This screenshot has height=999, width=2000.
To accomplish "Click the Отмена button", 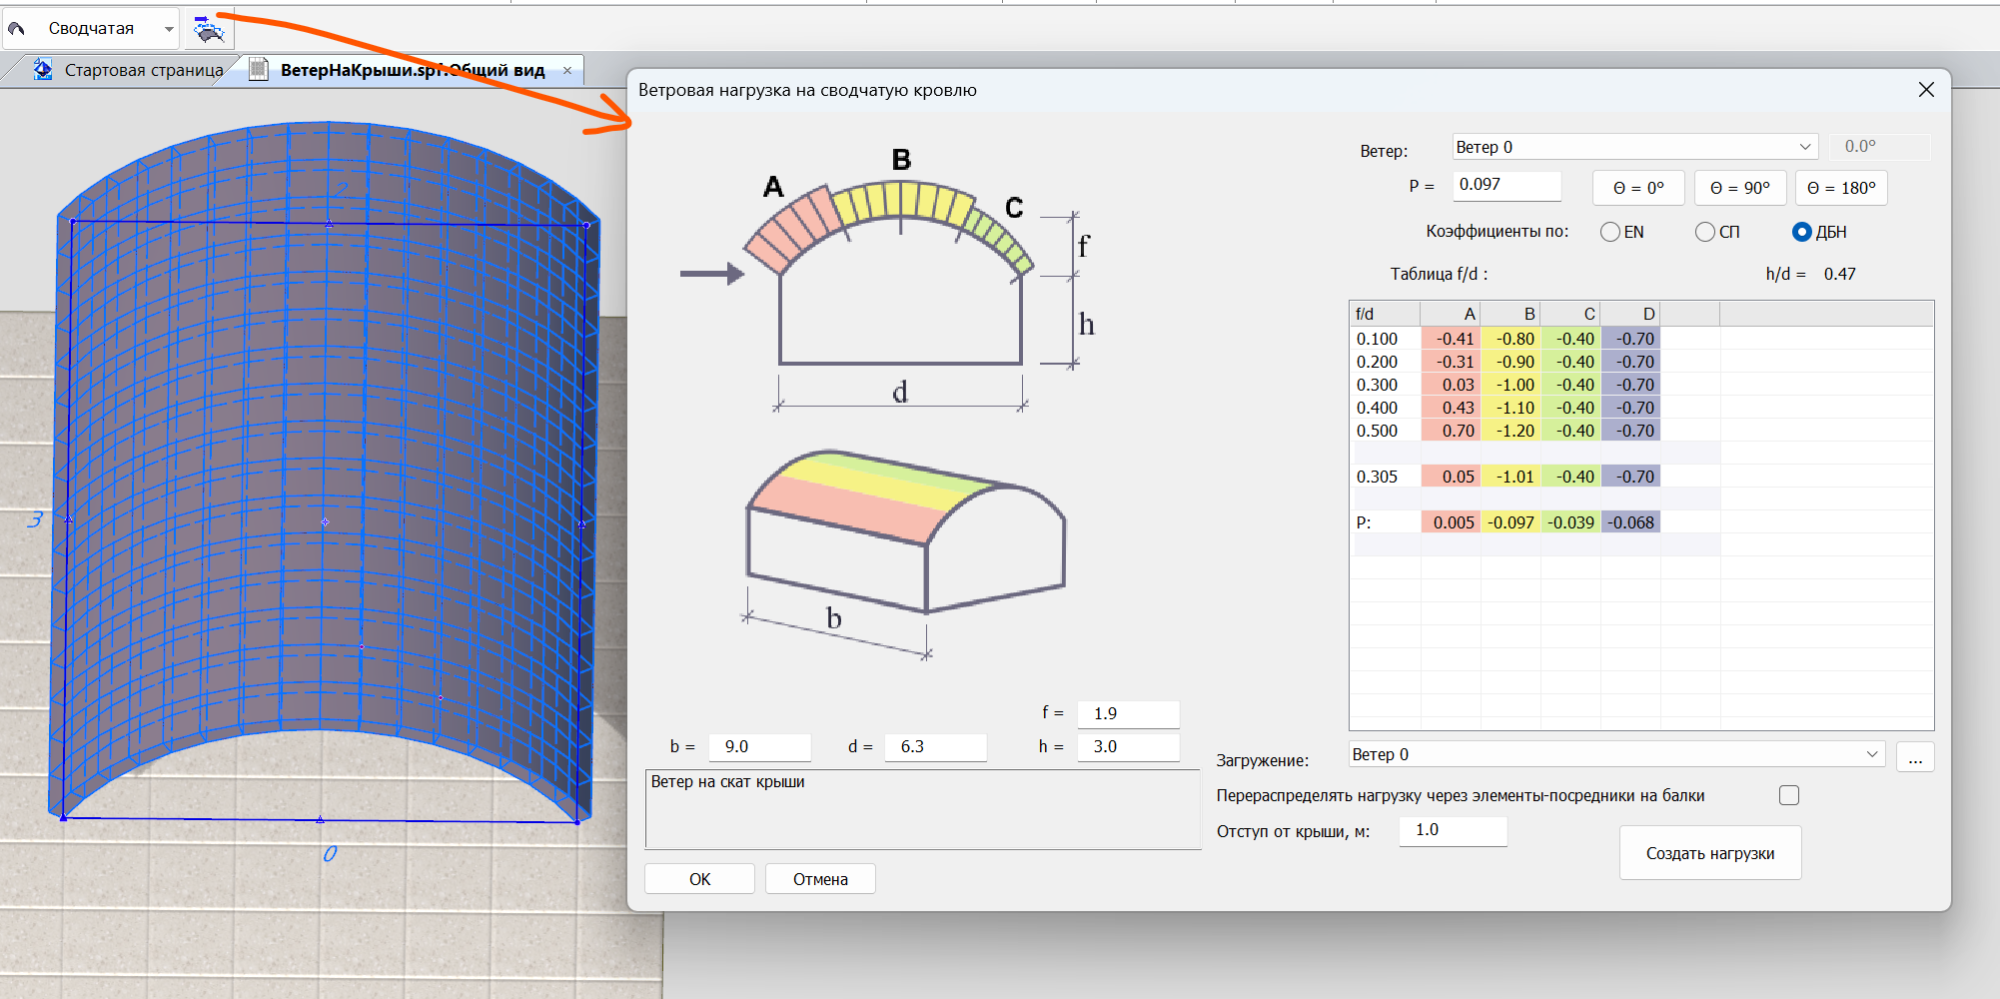I will point(820,879).
